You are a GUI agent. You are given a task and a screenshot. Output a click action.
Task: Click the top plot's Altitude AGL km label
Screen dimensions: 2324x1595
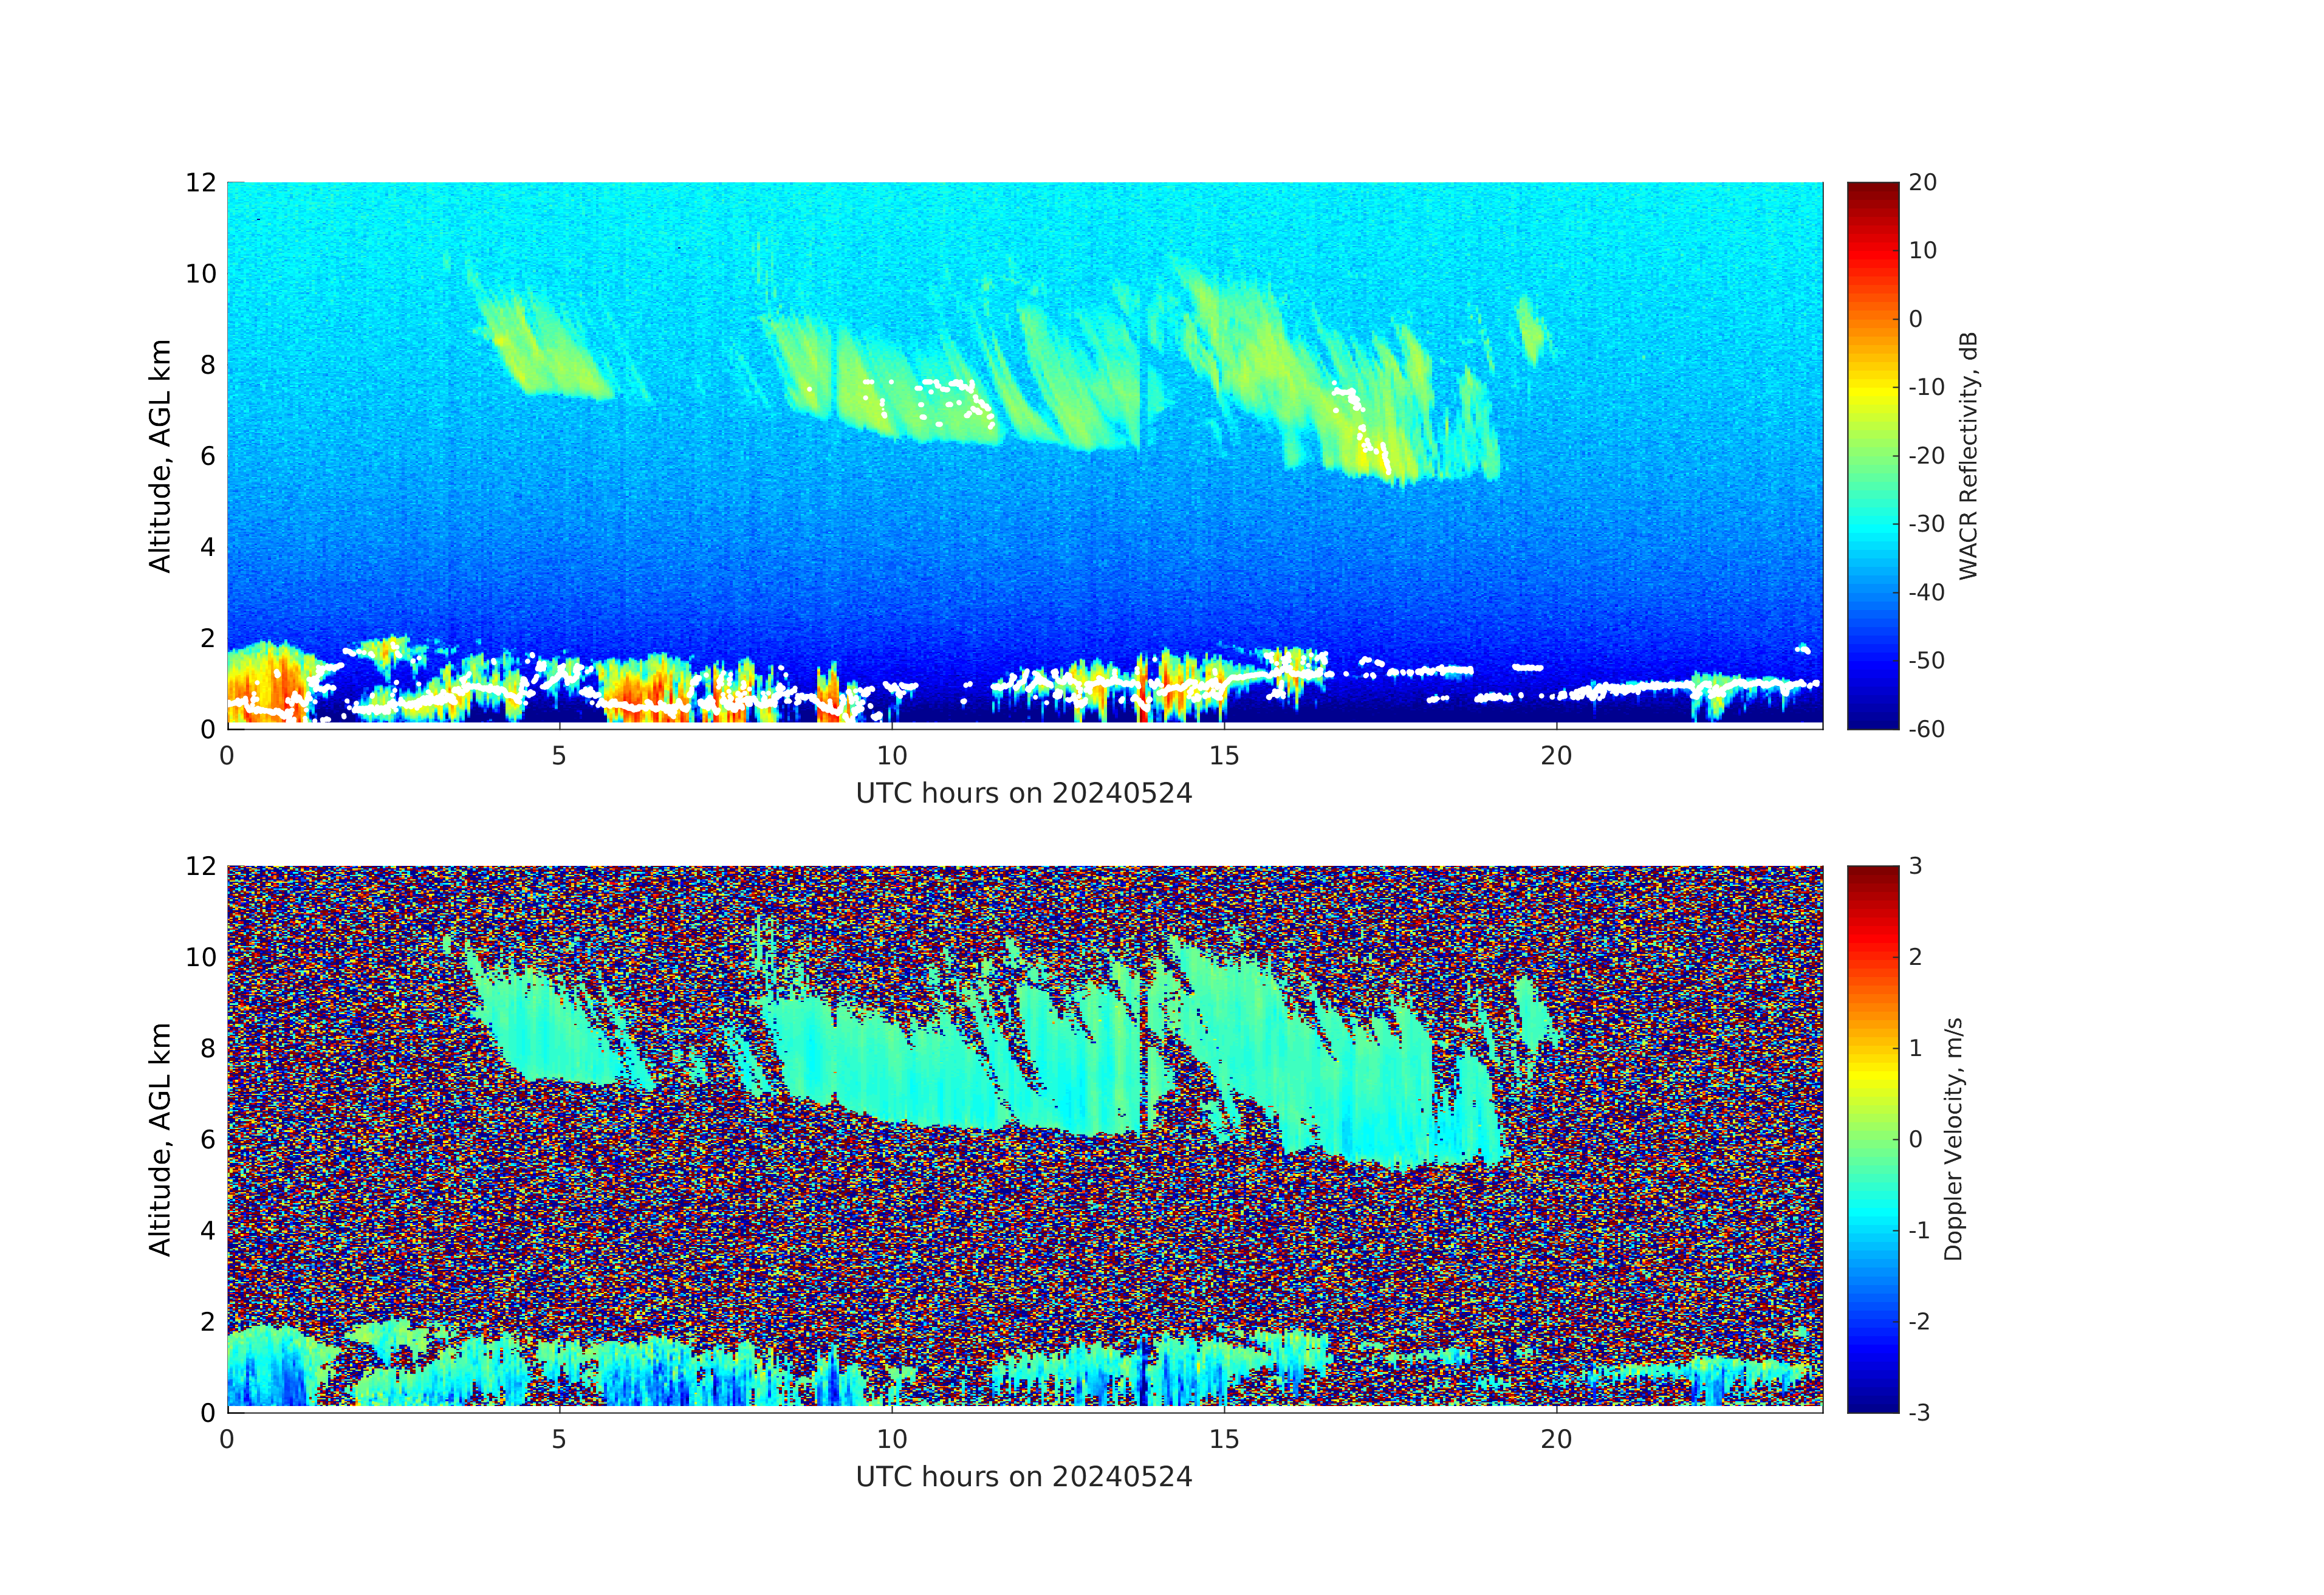(160, 455)
